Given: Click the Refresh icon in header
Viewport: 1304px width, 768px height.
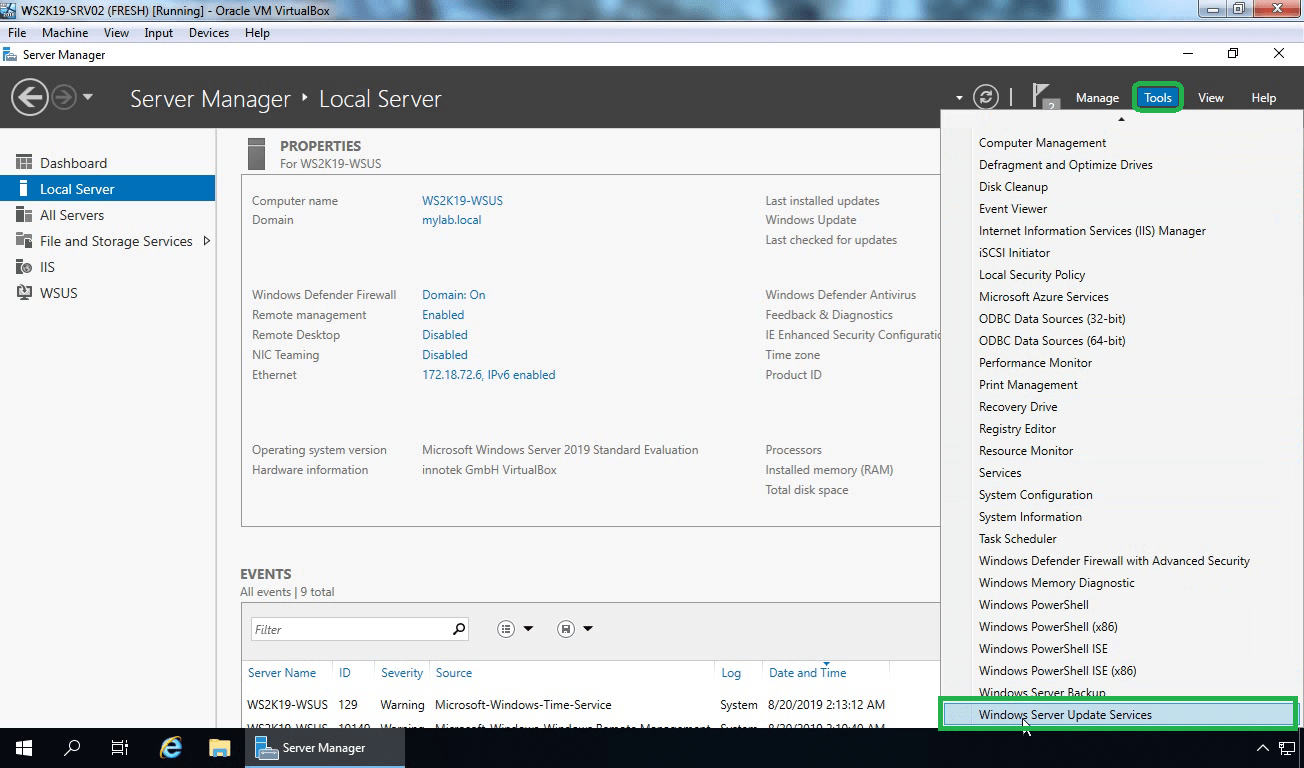Looking at the screenshot, I should point(986,97).
